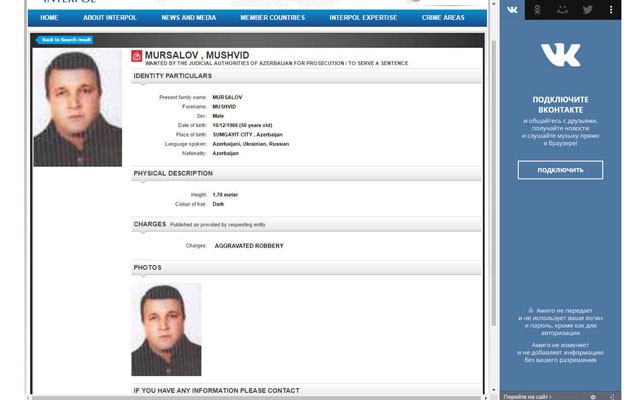
Task: Follow the Перейти на сайт link
Action: [527, 397]
